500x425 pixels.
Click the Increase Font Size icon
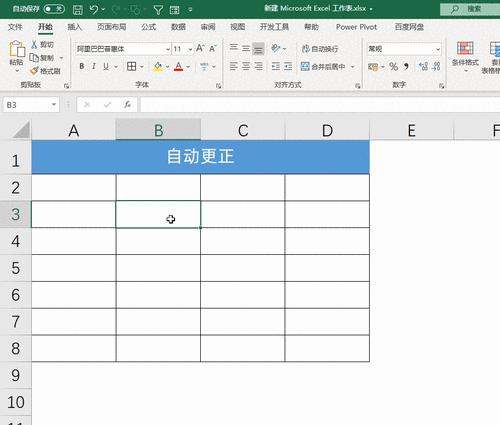200,48
